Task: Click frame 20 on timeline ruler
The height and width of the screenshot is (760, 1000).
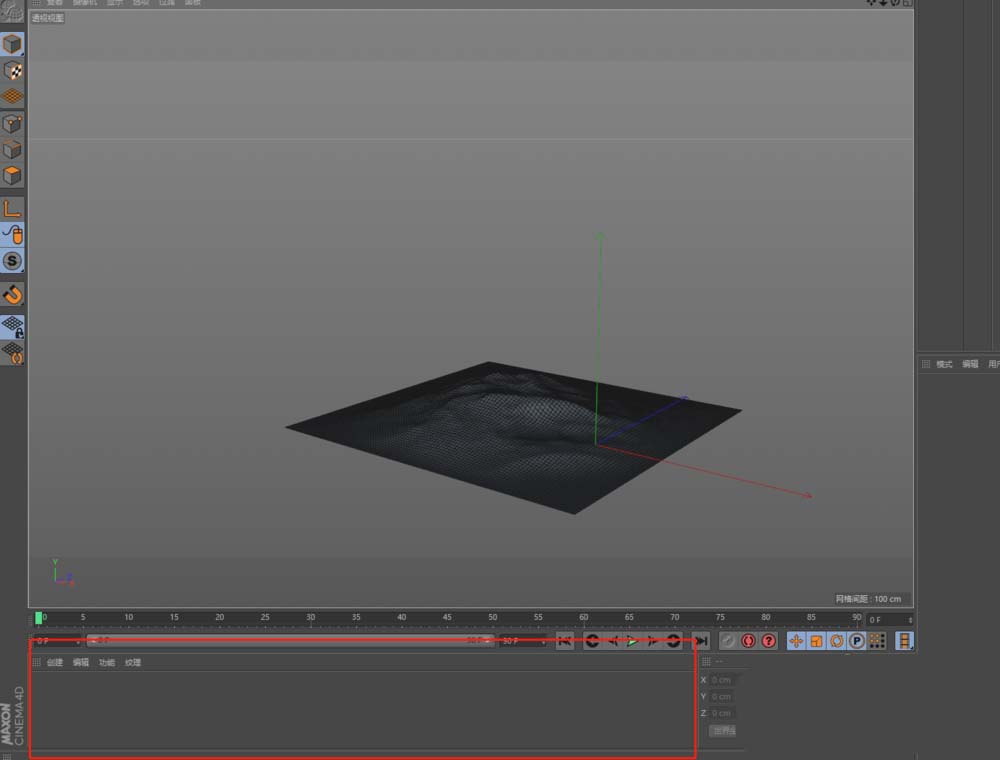Action: click(x=219, y=617)
